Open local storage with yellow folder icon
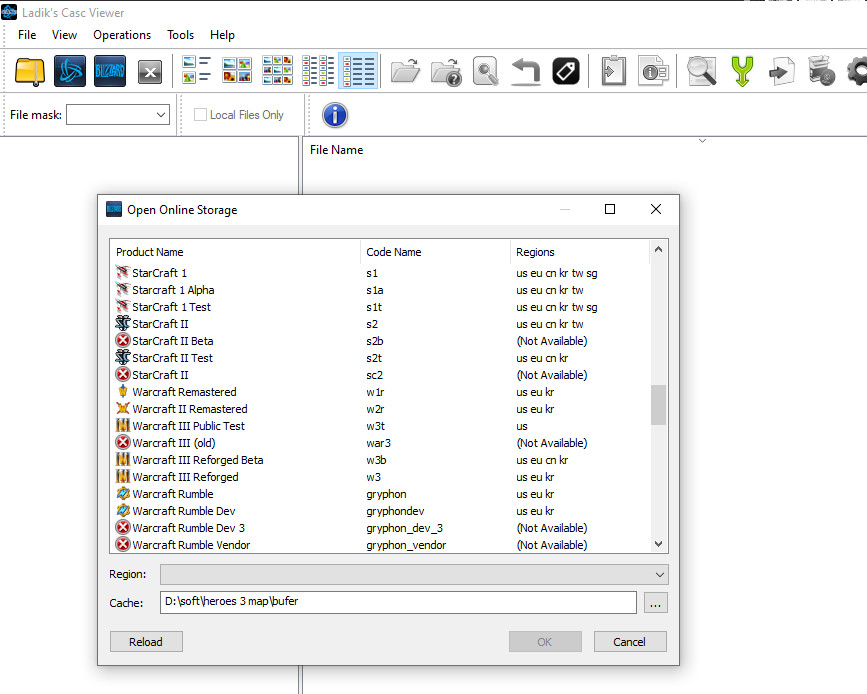 [30, 71]
